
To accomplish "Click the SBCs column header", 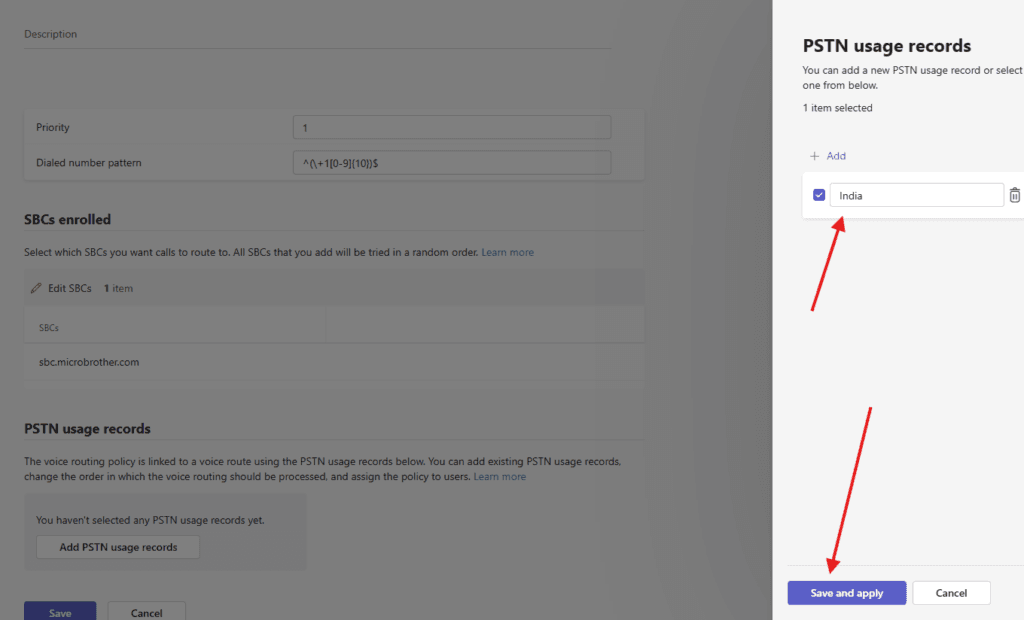I will (x=48, y=327).
